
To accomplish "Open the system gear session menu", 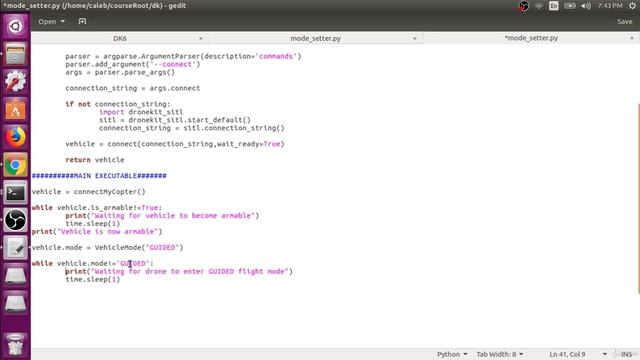I will click(632, 6).
